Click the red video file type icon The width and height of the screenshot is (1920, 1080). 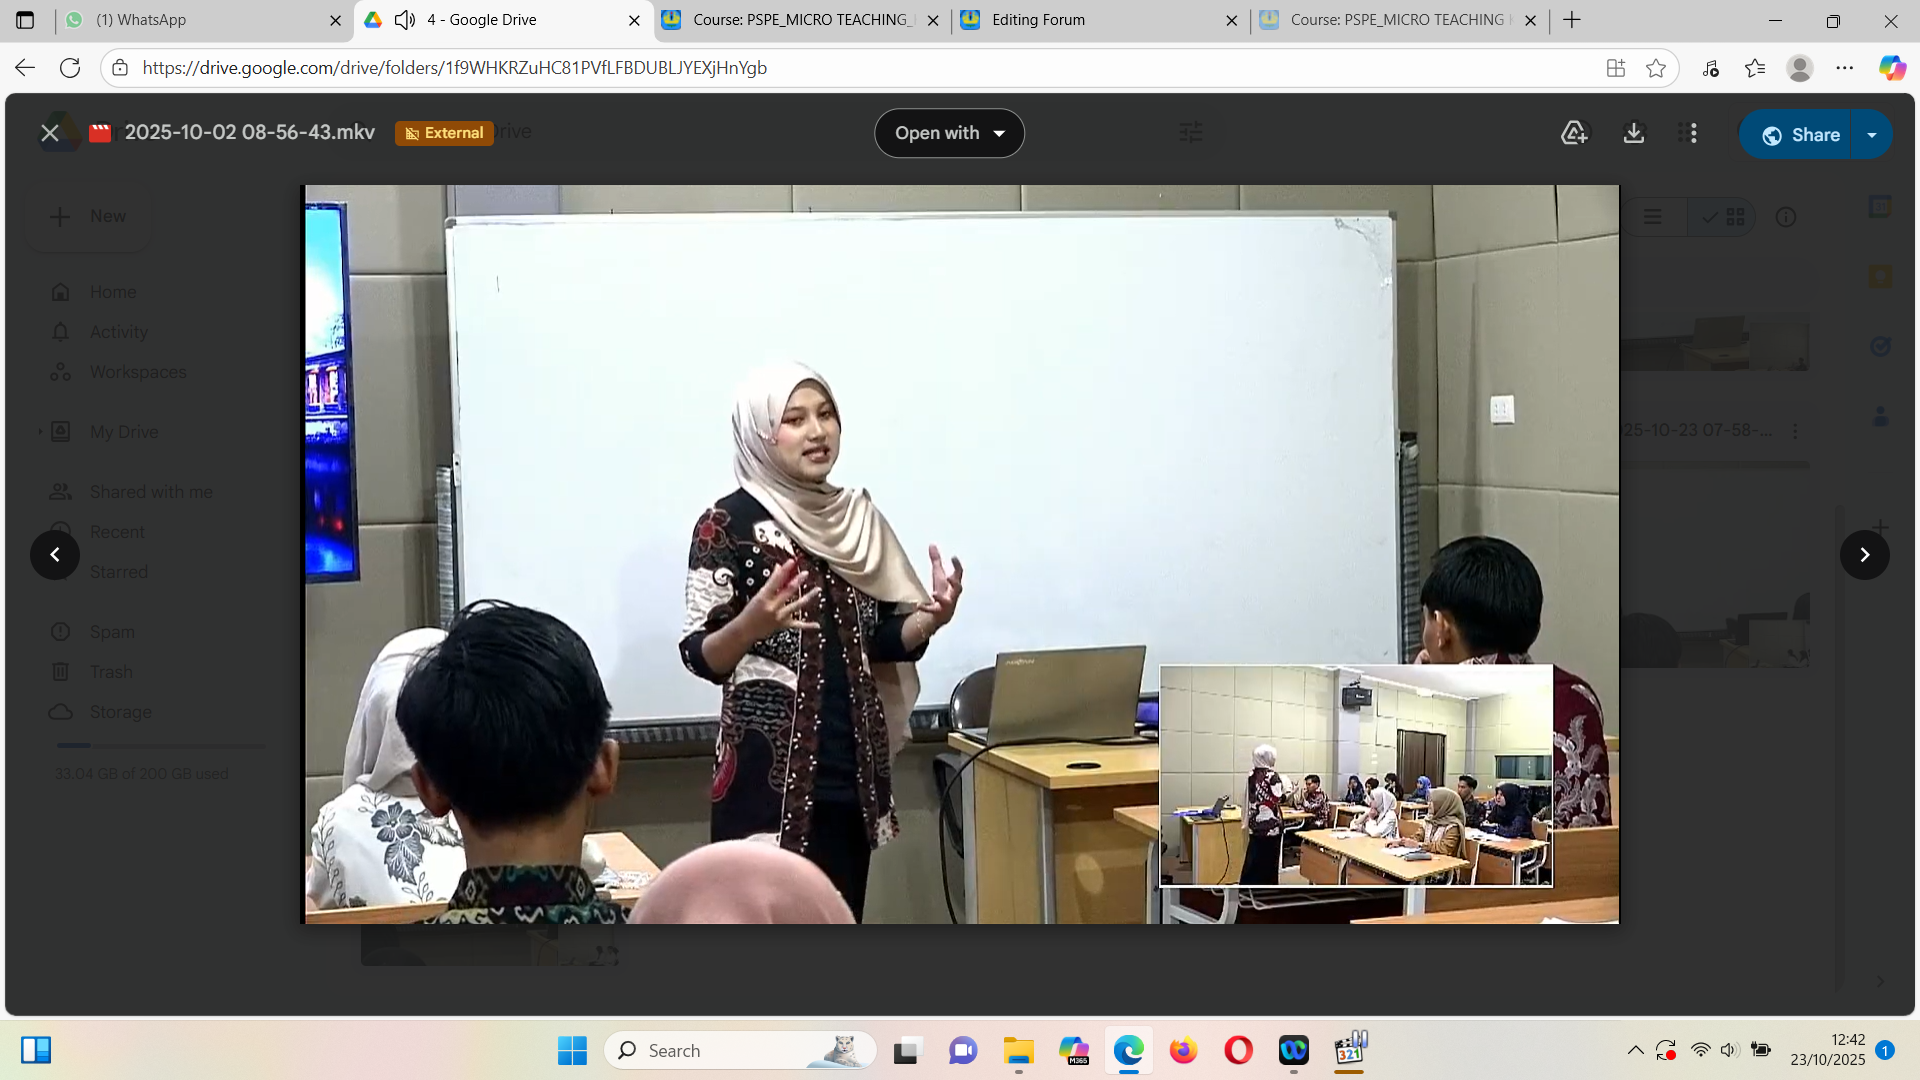click(100, 133)
